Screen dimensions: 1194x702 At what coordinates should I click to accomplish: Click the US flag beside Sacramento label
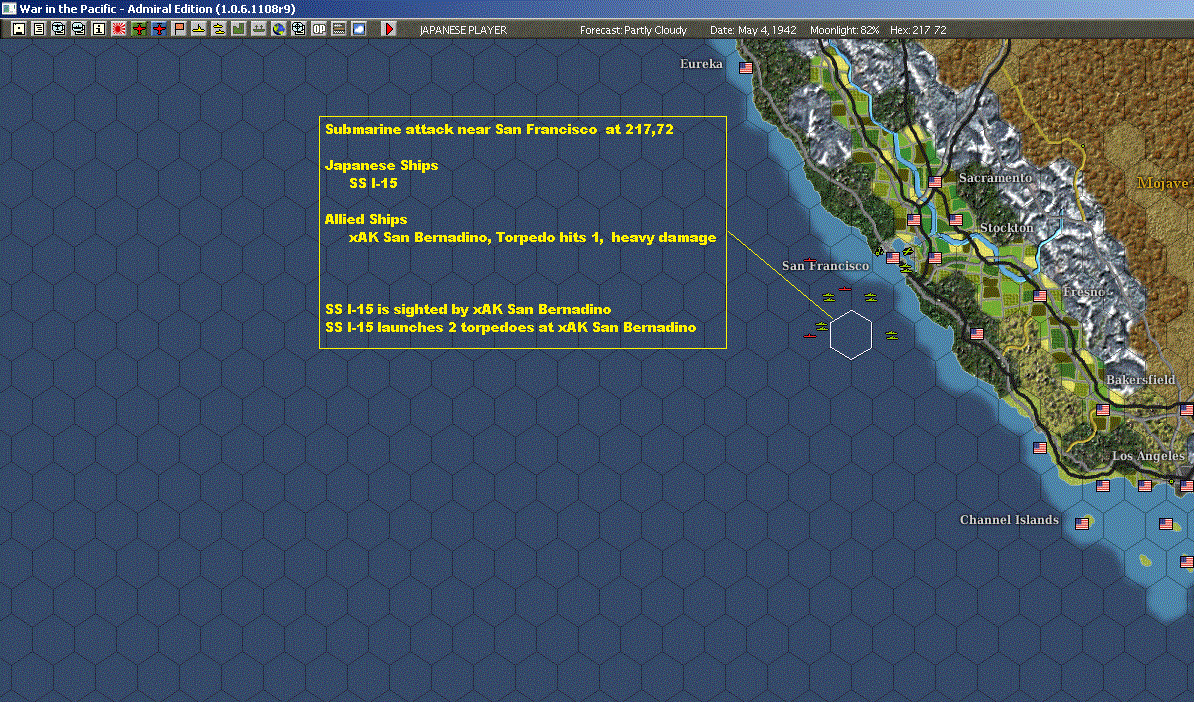(x=935, y=182)
